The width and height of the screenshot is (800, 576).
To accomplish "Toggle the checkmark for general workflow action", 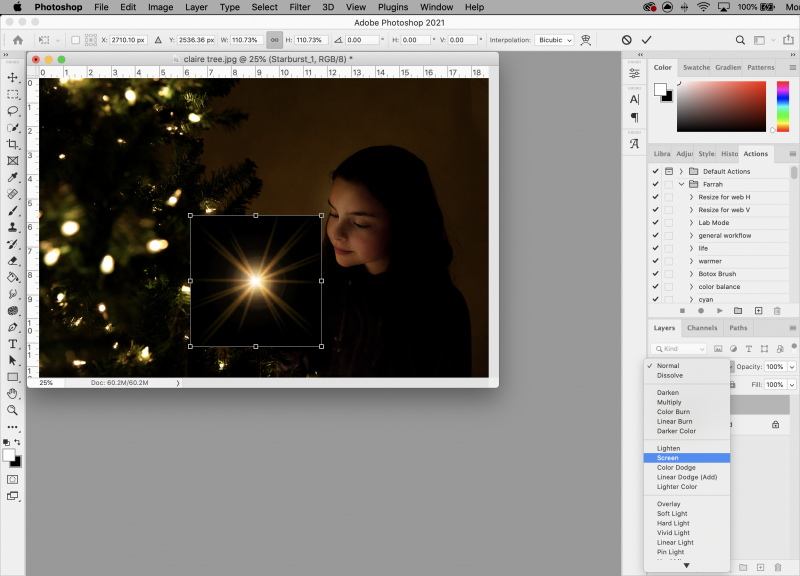I will (656, 235).
